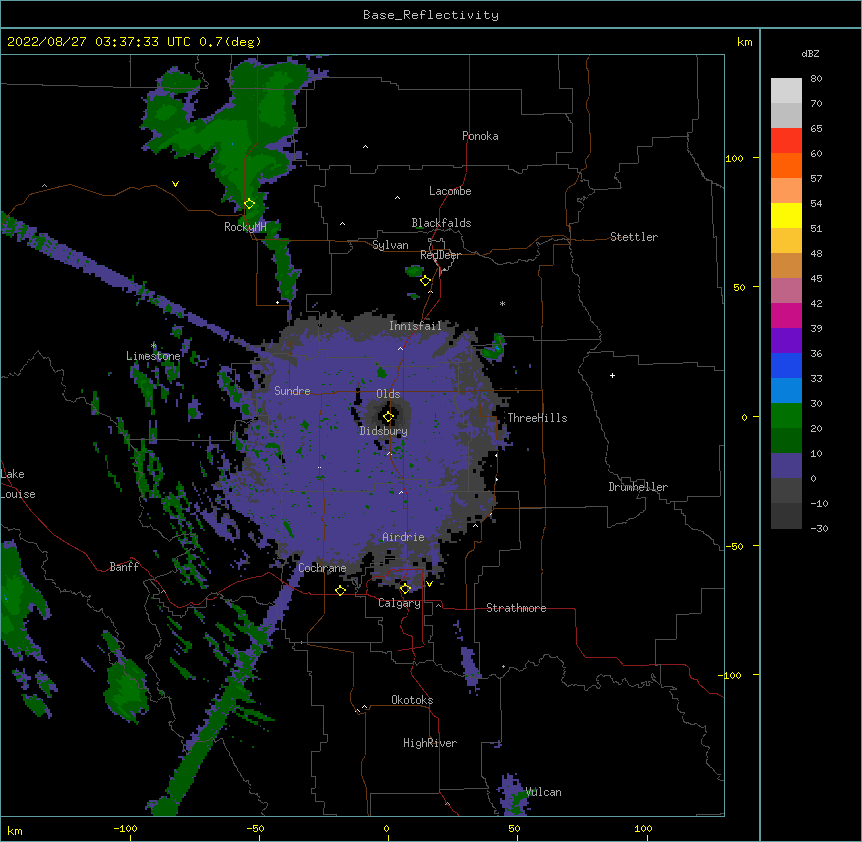The width and height of the screenshot is (862, 842).
Task: Click the yellow diamond marker above Calgary
Action: pyautogui.click(x=405, y=589)
